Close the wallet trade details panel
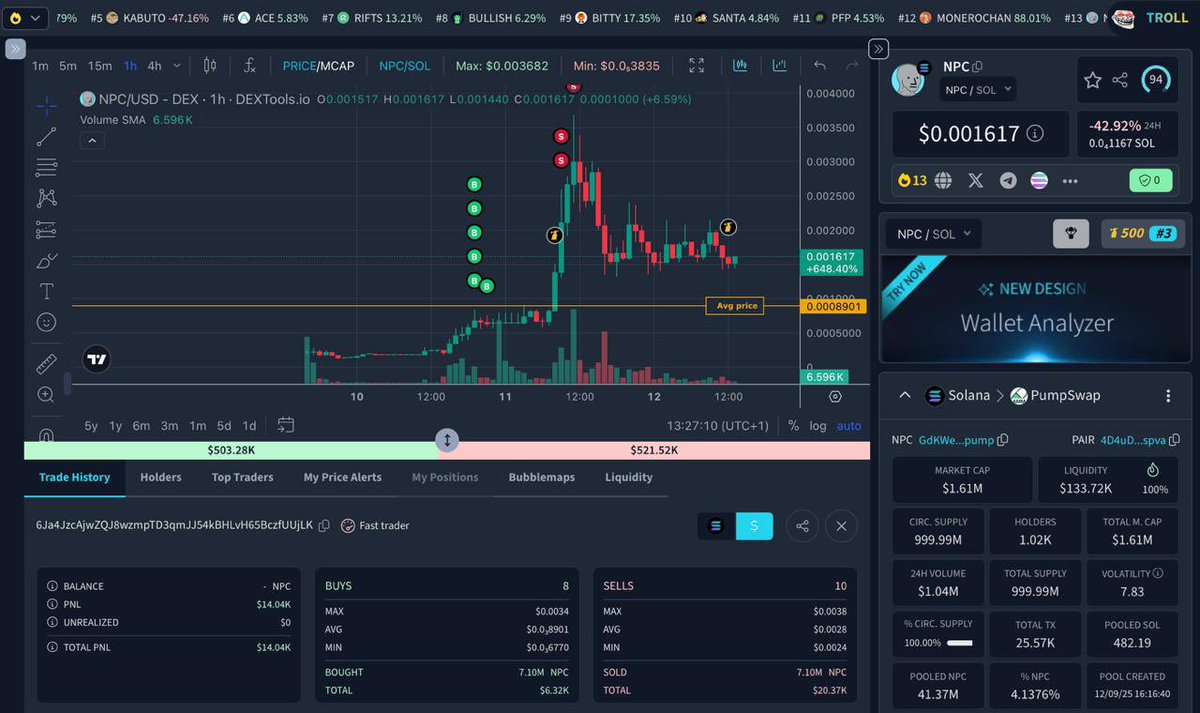 pyautogui.click(x=842, y=526)
